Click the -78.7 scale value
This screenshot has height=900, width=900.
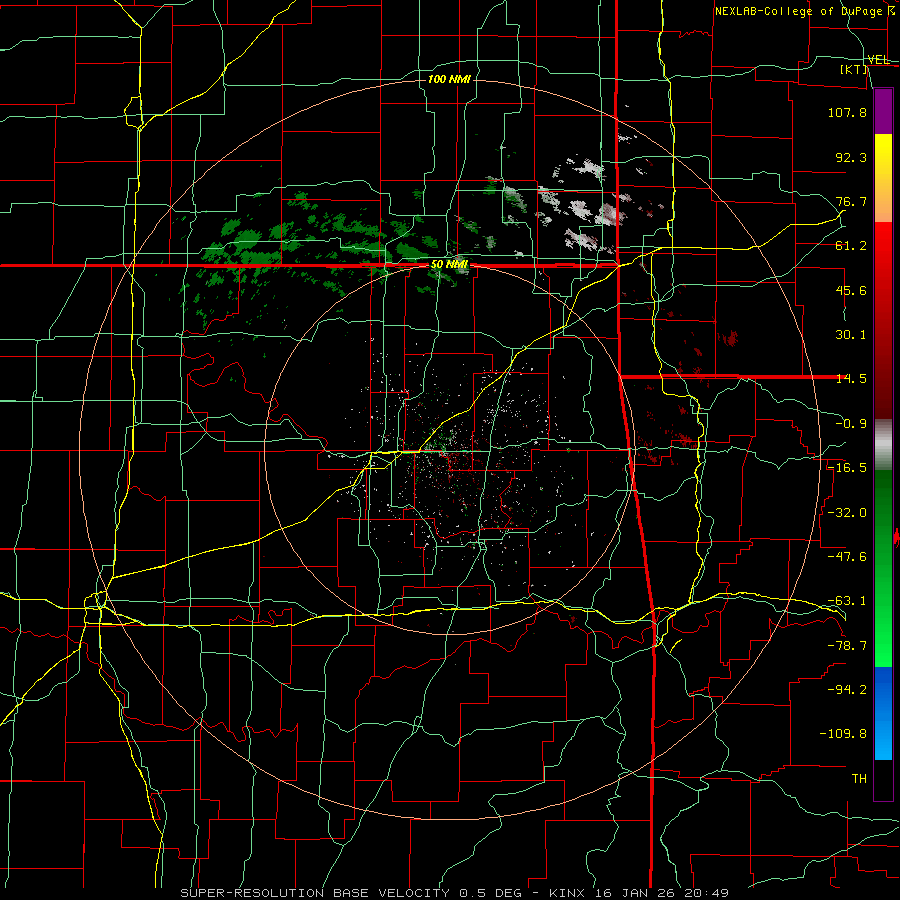pos(847,646)
